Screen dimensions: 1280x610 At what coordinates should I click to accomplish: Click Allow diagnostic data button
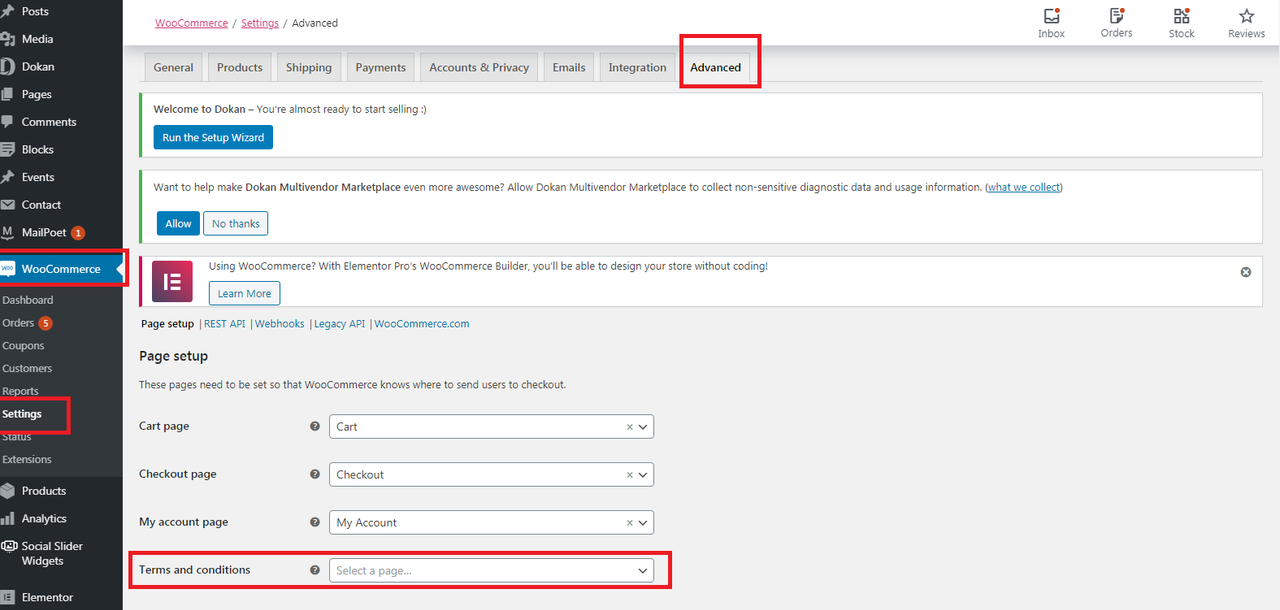[x=178, y=223]
